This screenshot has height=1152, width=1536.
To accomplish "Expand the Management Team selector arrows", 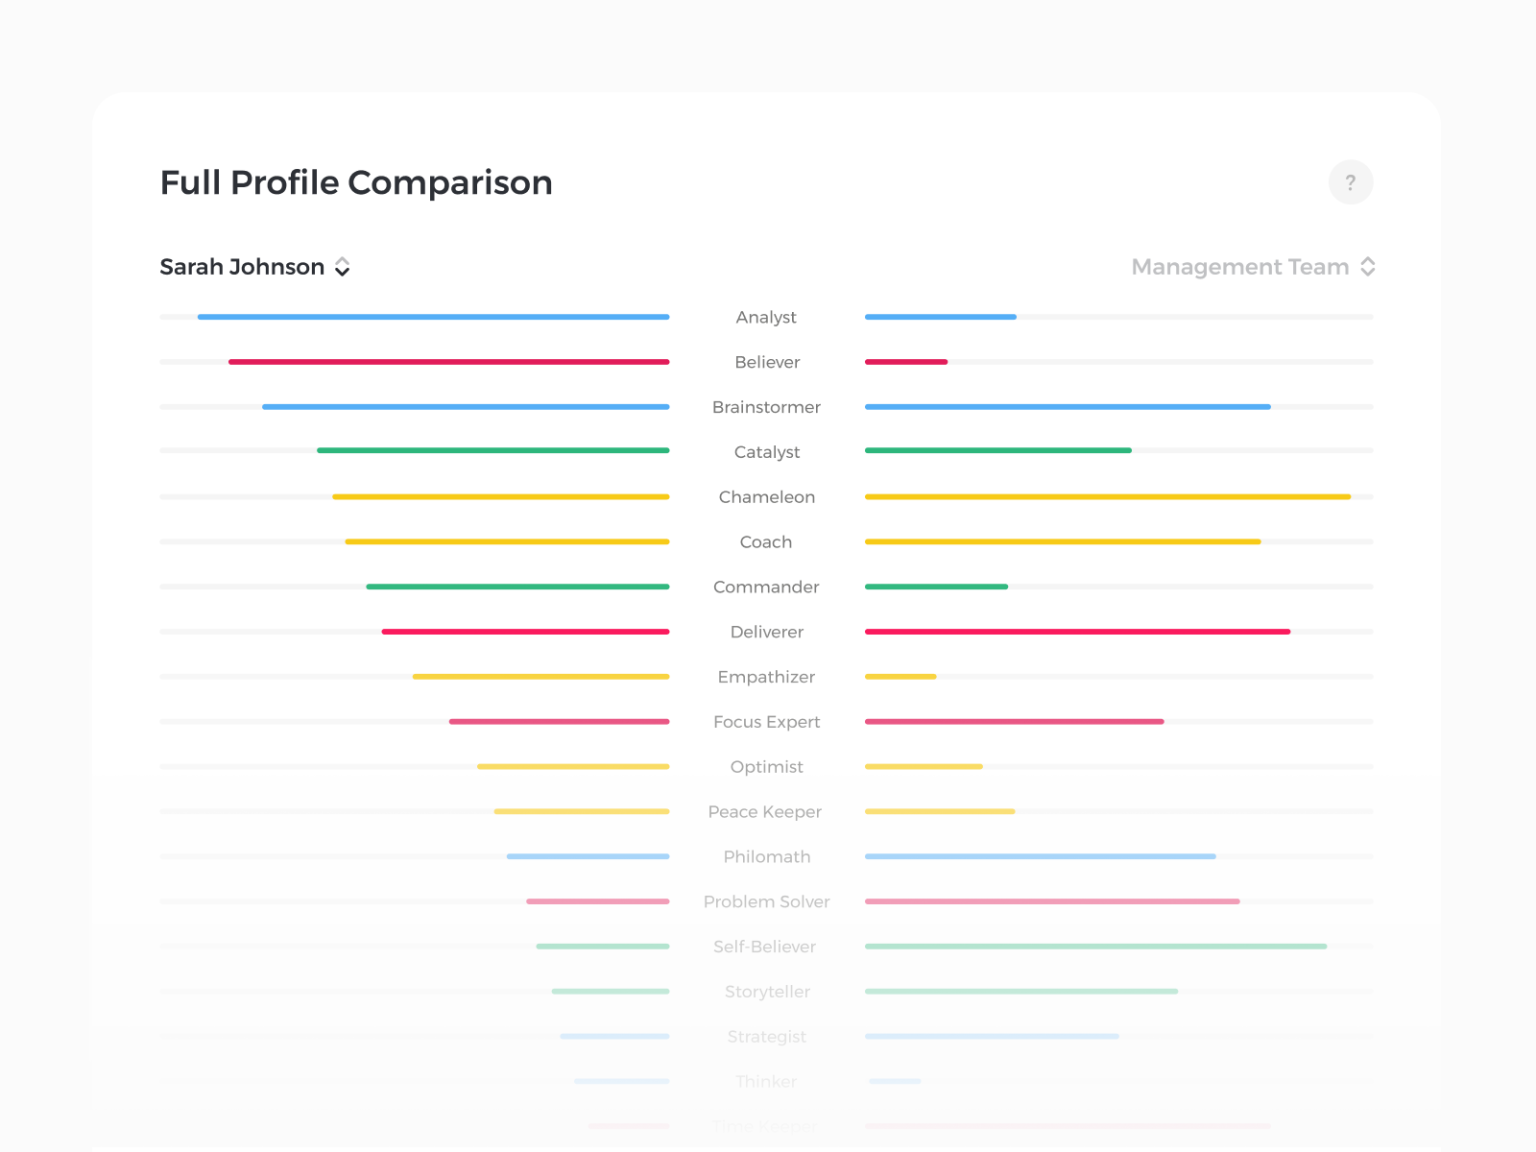I will click(x=1368, y=267).
